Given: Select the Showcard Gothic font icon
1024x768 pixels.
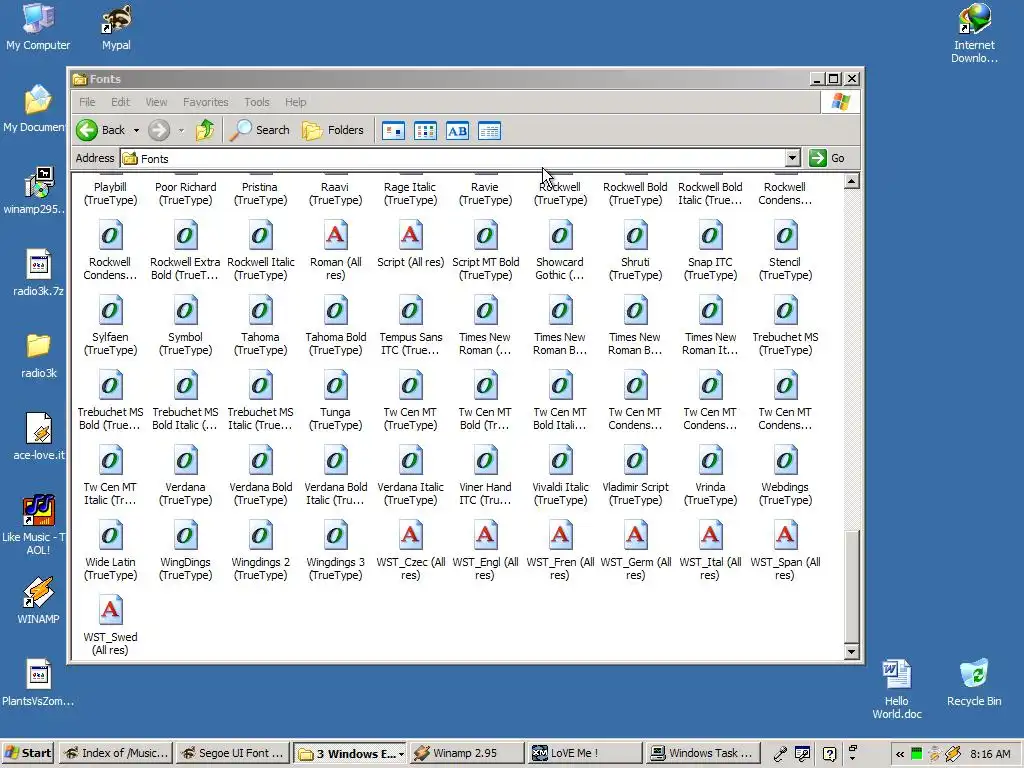Looking at the screenshot, I should [x=560, y=236].
